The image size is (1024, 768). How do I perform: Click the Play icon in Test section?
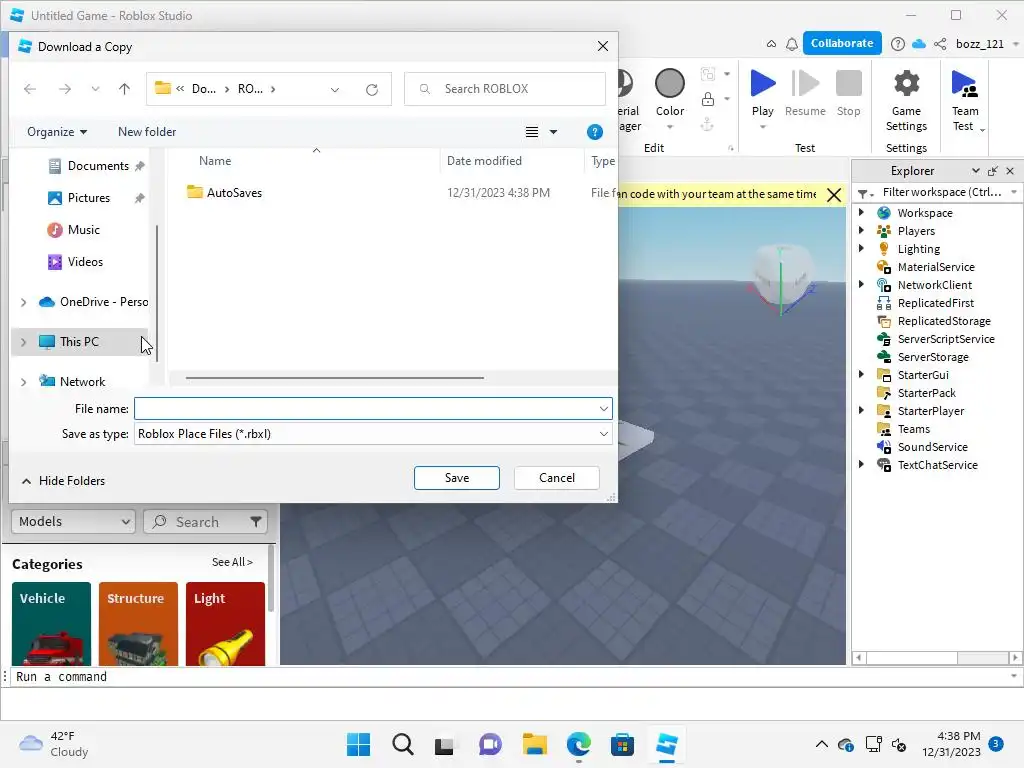763,84
